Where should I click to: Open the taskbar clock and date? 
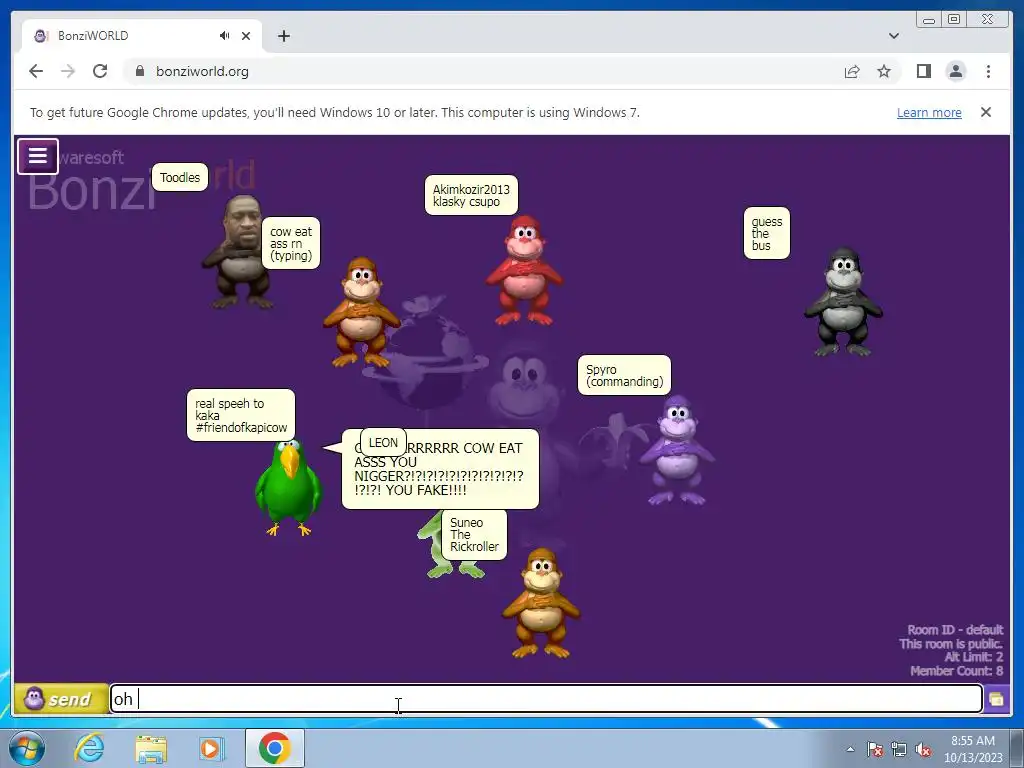pyautogui.click(x=973, y=749)
